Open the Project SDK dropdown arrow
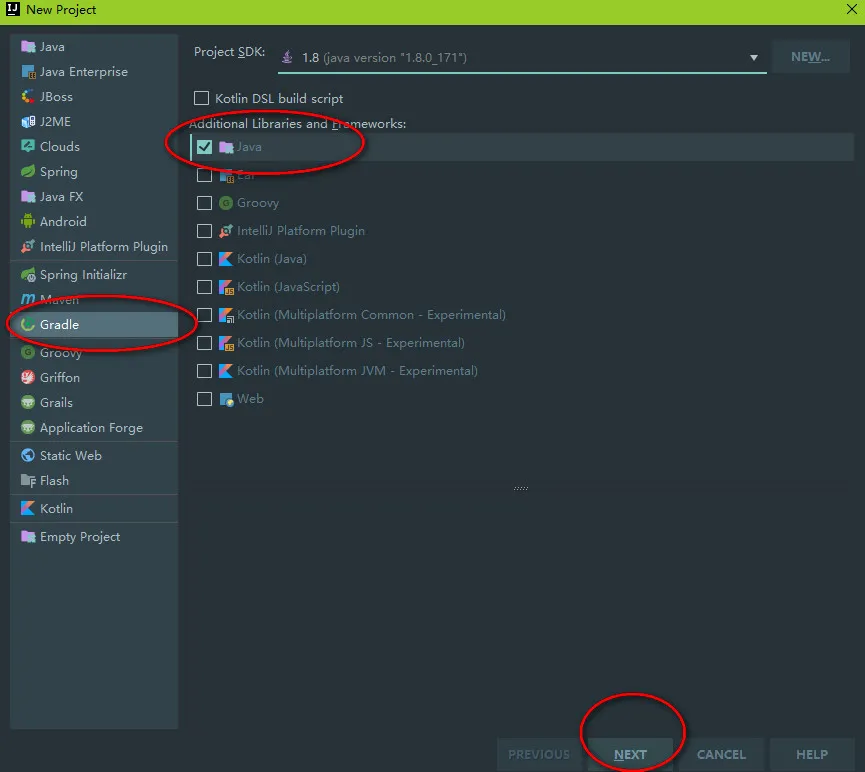 coord(753,57)
